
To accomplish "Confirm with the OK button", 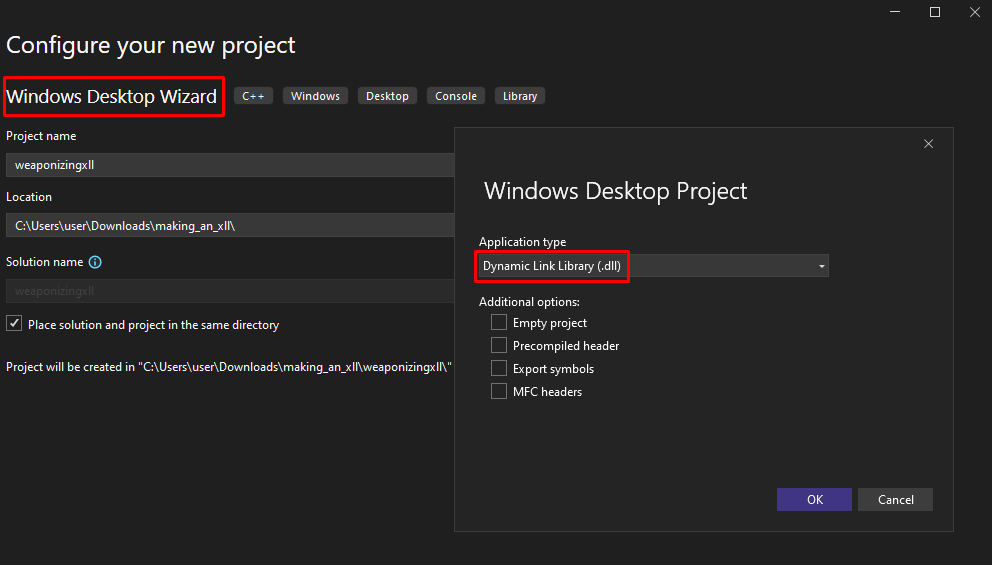I will click(814, 499).
